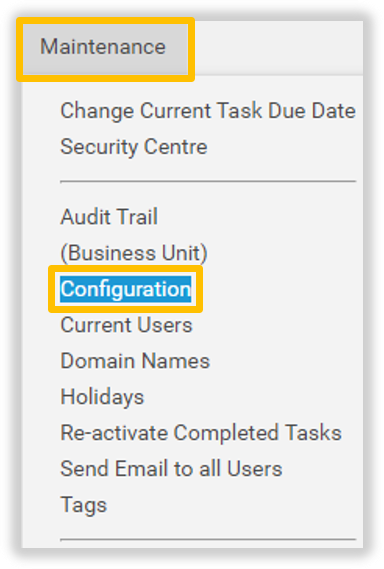384x569 pixels.
Task: Click Send Email to all Users
Action: tap(171, 469)
